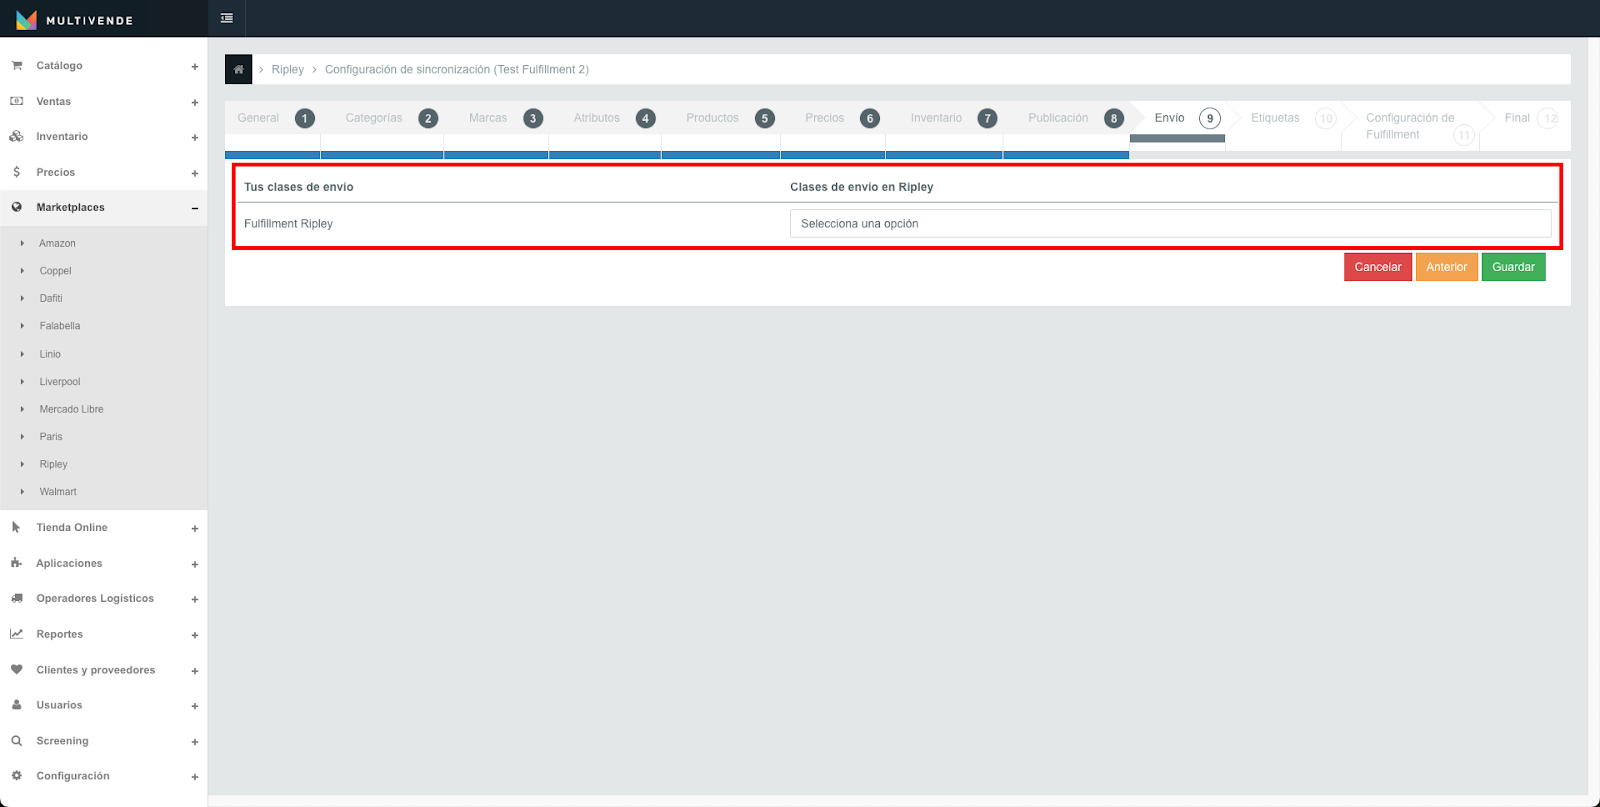Open the Mercado Libre marketplace item
The height and width of the screenshot is (807, 1600).
point(72,409)
